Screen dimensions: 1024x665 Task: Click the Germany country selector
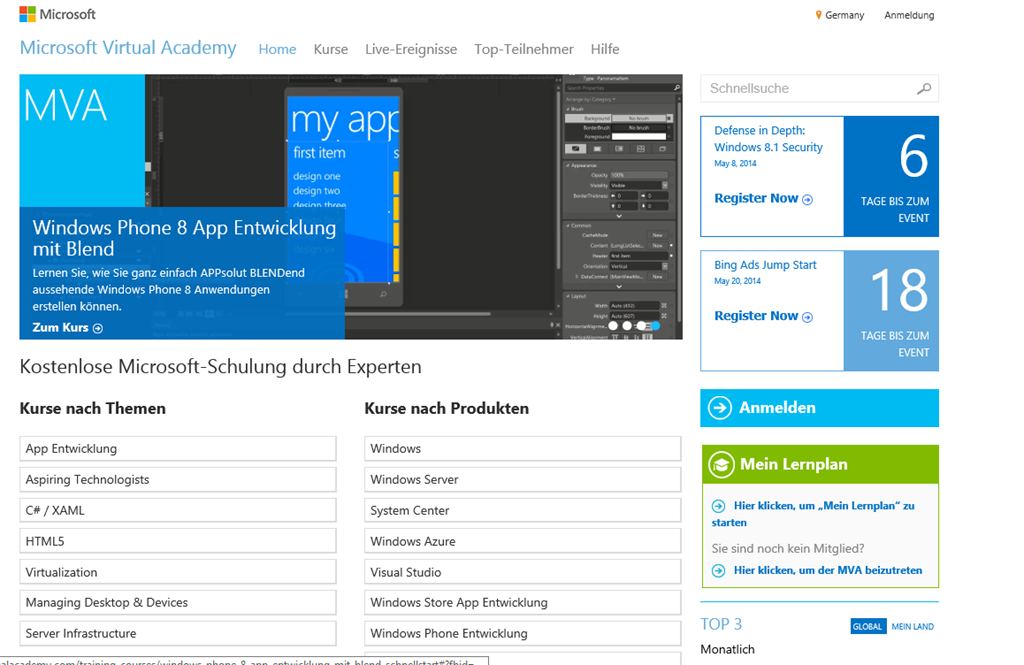coord(840,15)
